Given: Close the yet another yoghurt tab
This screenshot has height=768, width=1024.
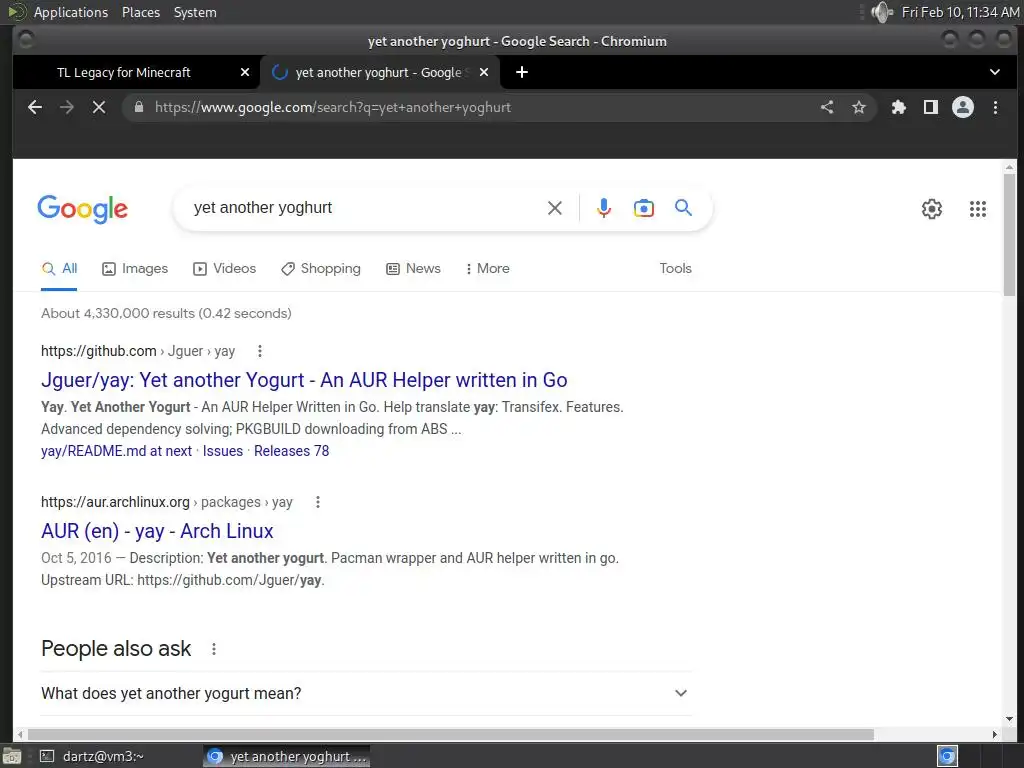Looking at the screenshot, I should (484, 72).
